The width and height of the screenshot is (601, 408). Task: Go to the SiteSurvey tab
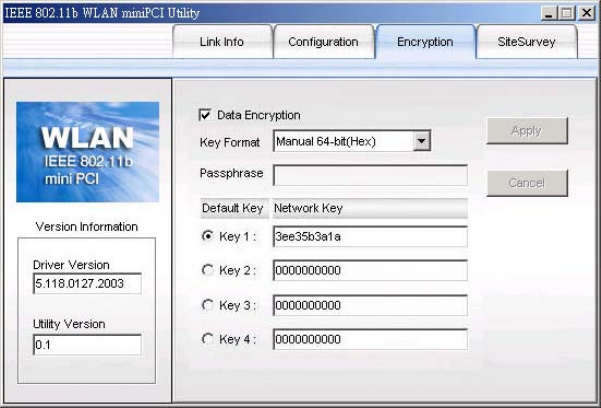pos(526,41)
